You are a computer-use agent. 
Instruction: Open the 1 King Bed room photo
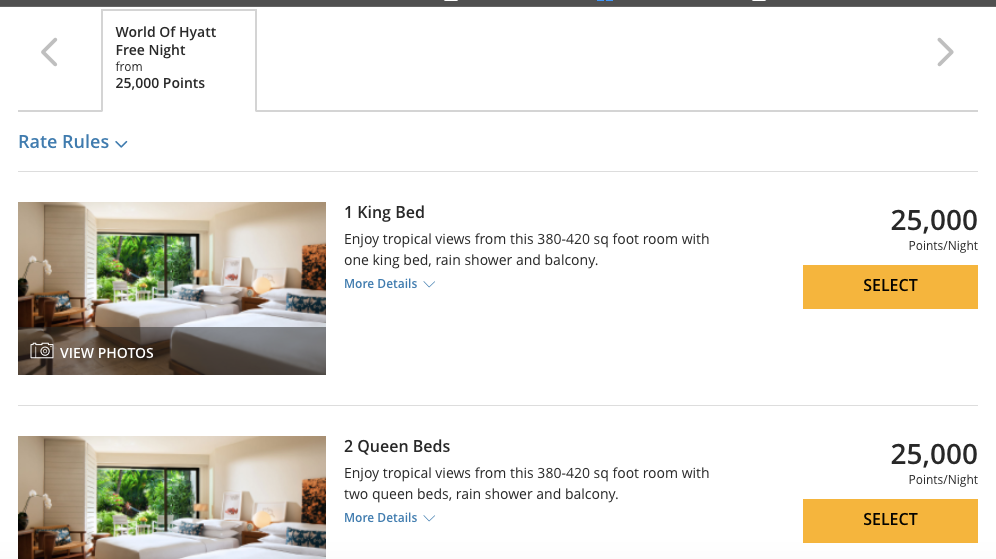coord(172,288)
